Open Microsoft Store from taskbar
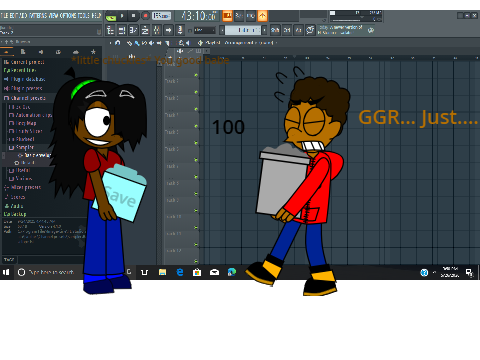This screenshot has width=480, height=360. 197,272
